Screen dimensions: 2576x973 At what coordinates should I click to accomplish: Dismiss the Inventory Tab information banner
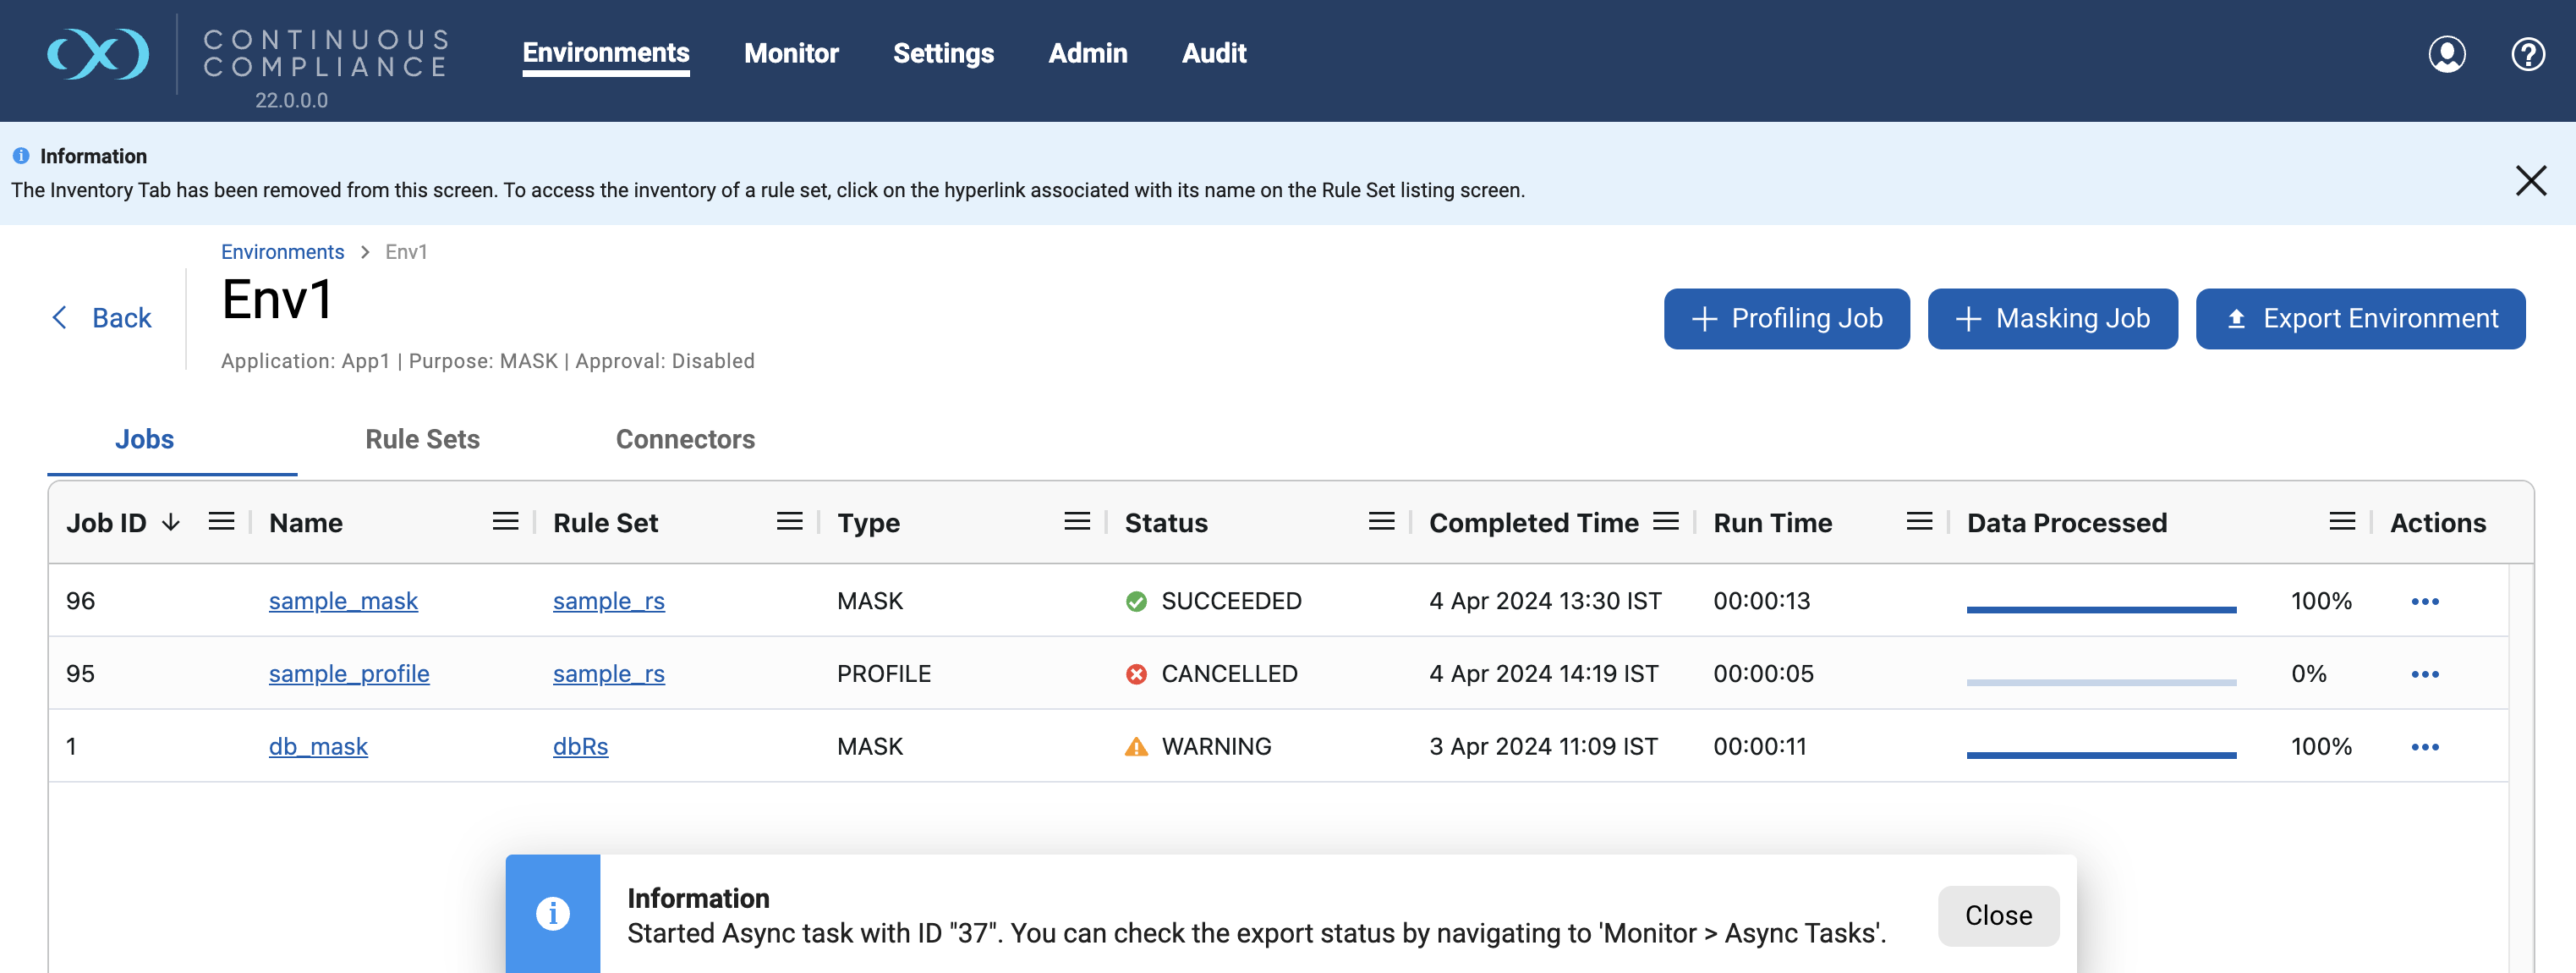[x=2531, y=181]
